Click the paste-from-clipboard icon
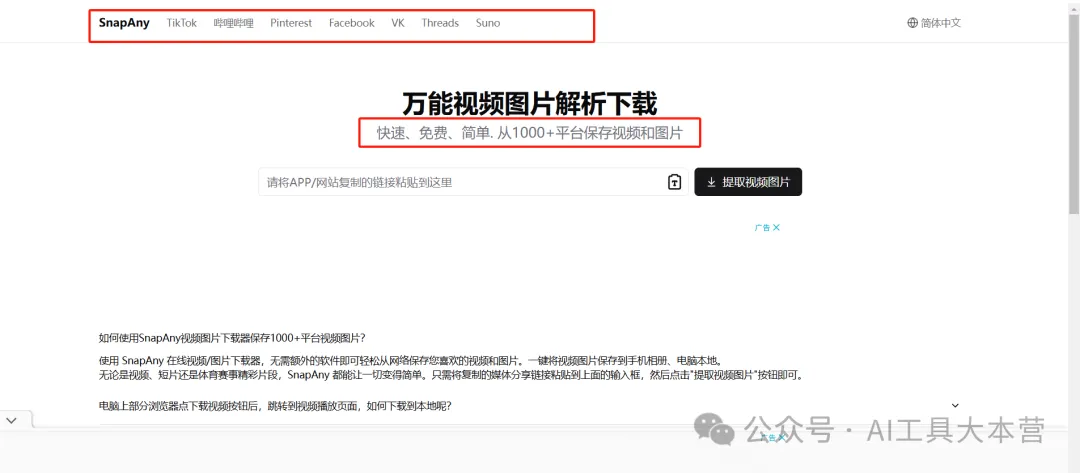This screenshot has height=473, width=1080. tap(674, 182)
